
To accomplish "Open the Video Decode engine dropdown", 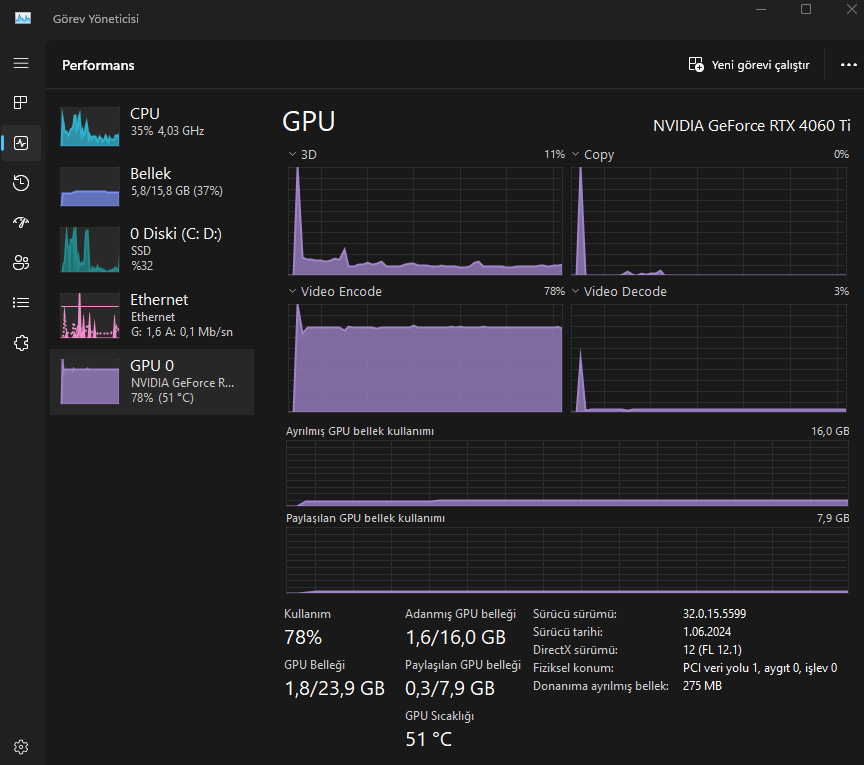I will click(619, 292).
